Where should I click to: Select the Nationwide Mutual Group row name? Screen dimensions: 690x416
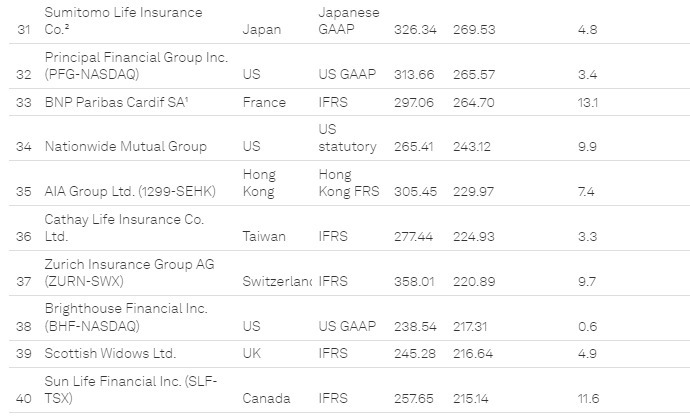(x=126, y=146)
